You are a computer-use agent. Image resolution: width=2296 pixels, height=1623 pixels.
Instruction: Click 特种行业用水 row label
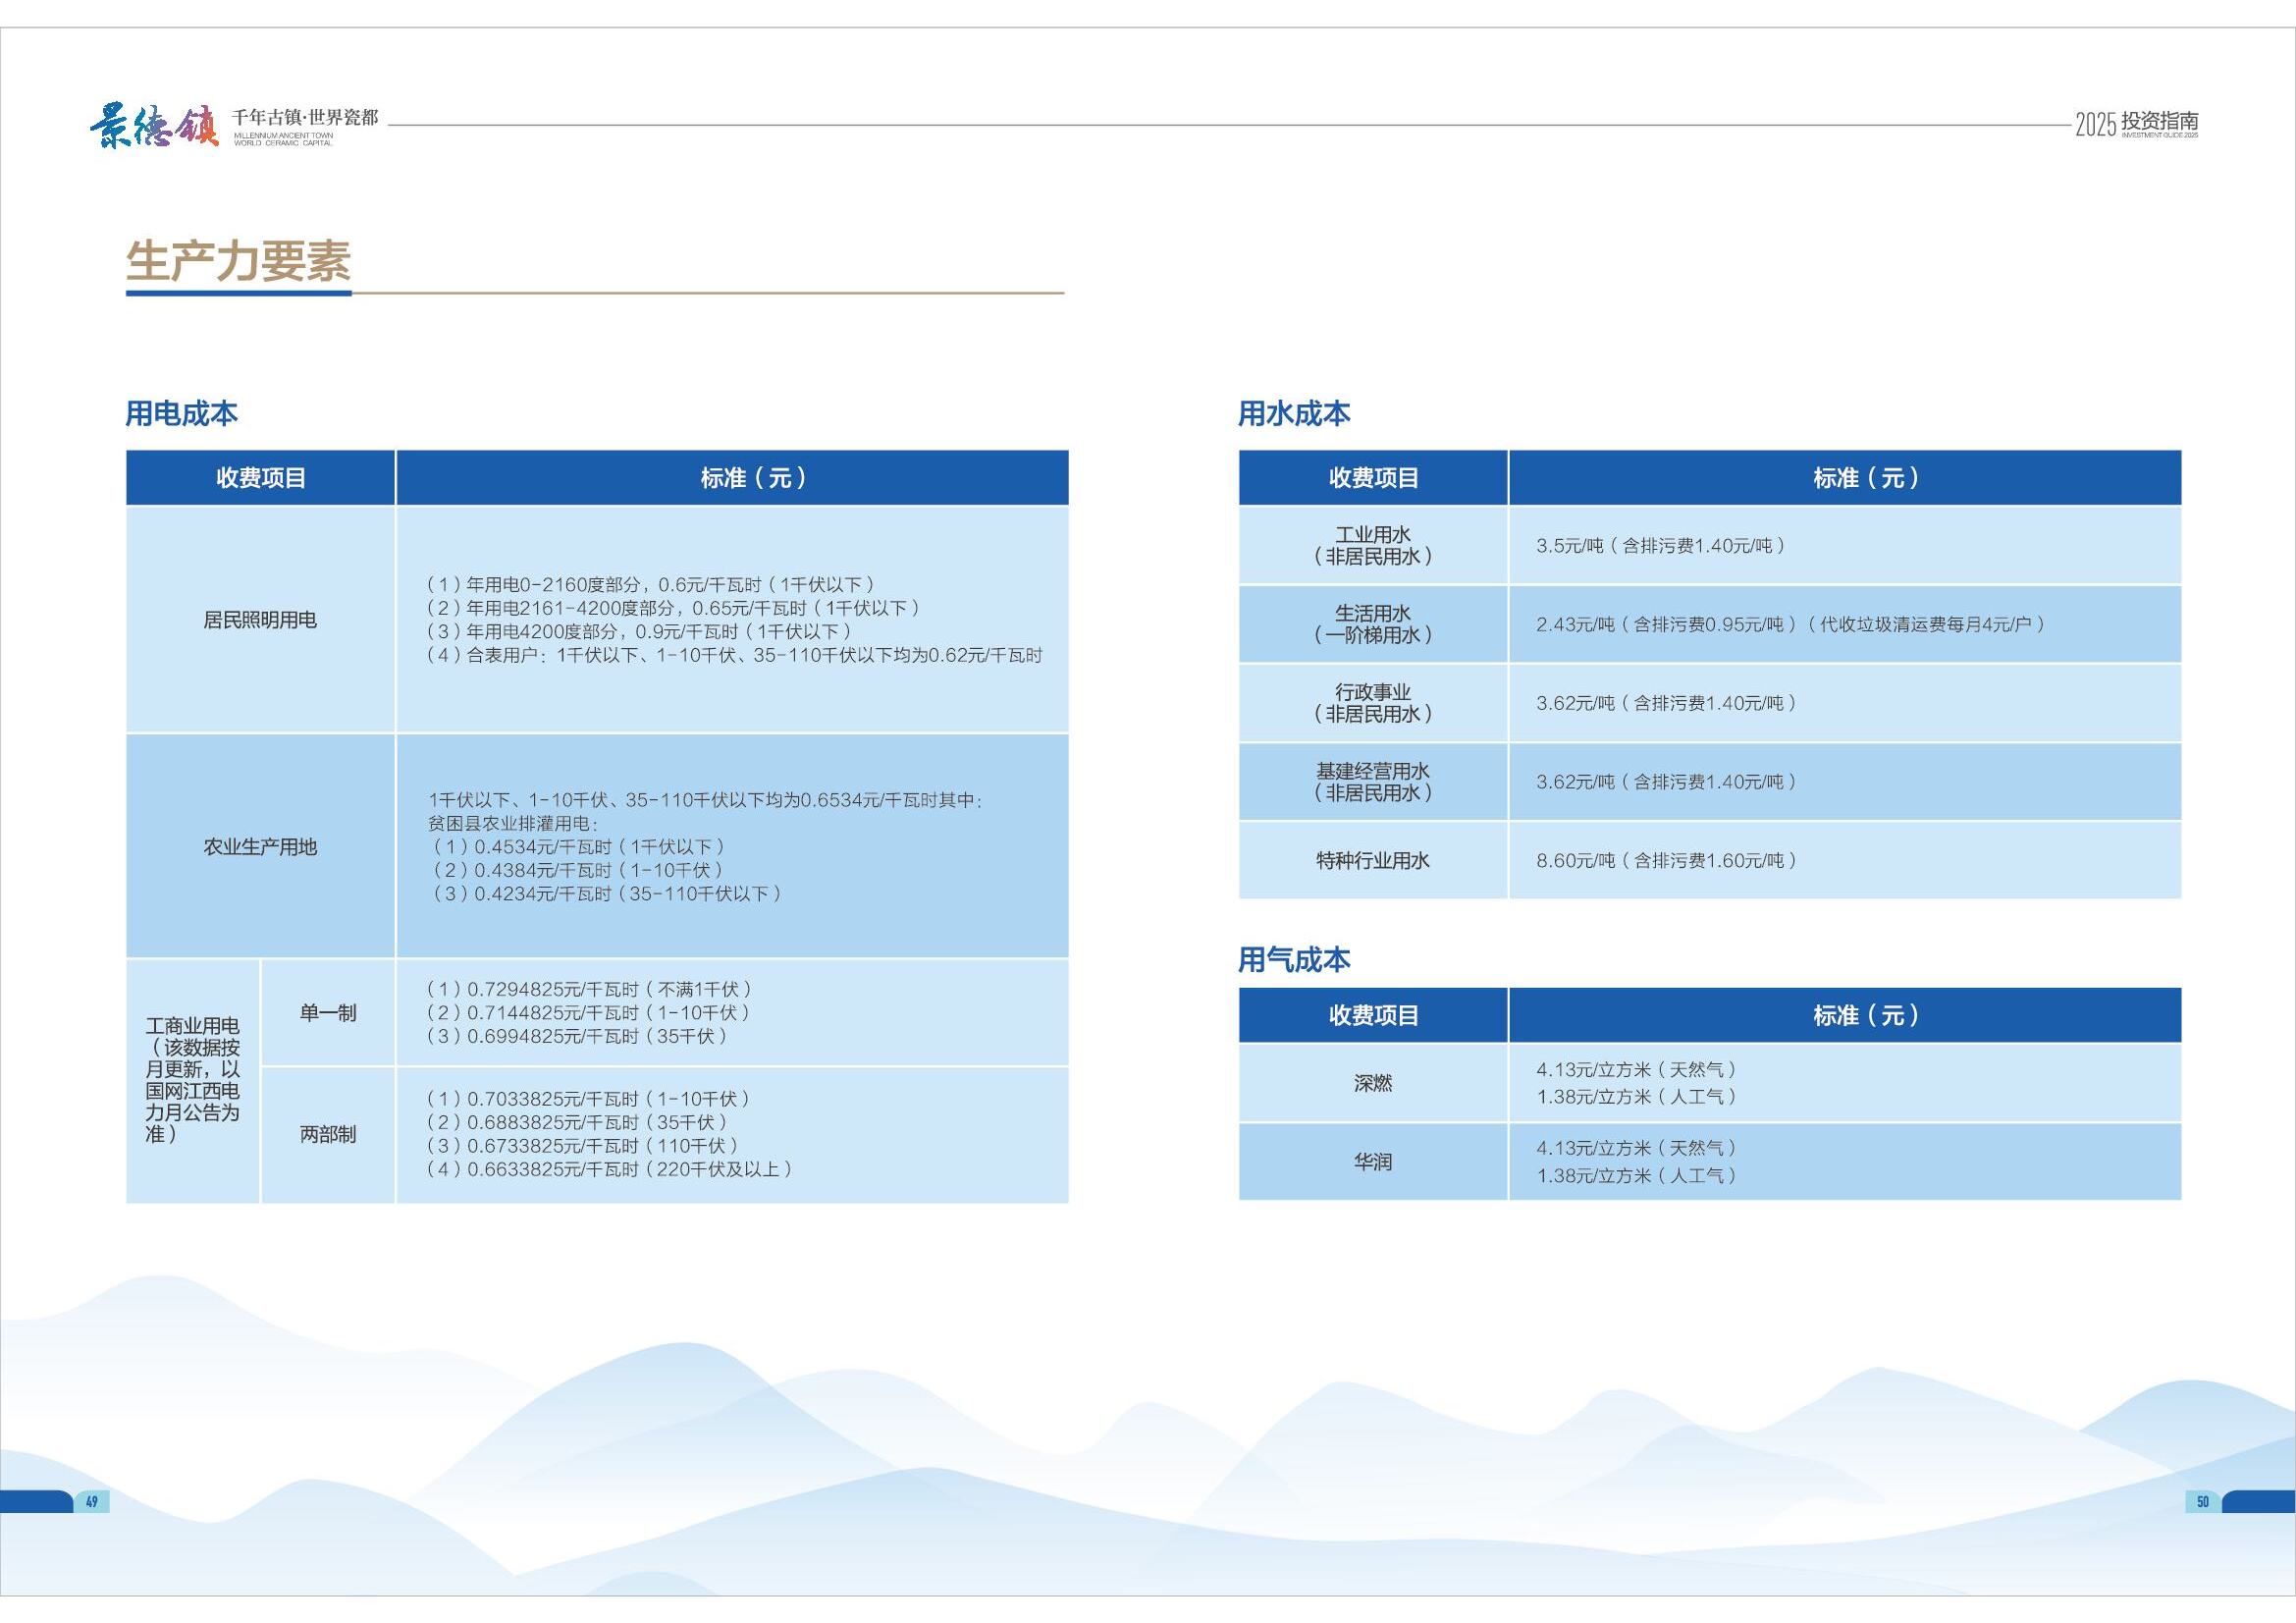[x=1372, y=860]
